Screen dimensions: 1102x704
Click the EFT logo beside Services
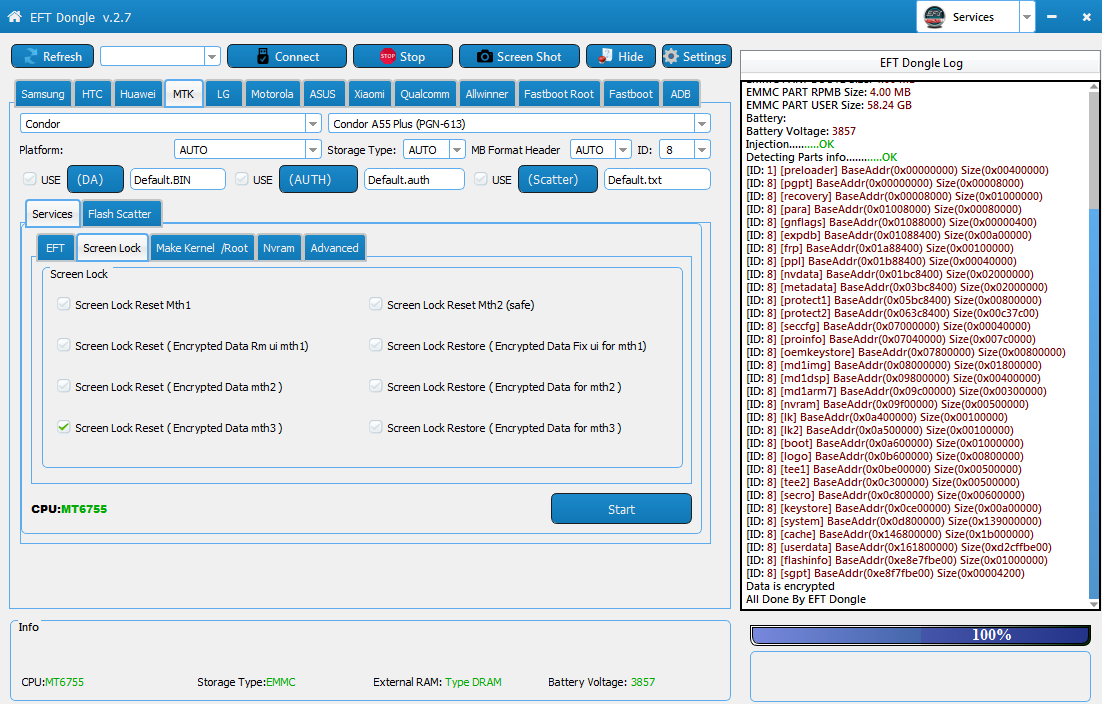tap(934, 16)
